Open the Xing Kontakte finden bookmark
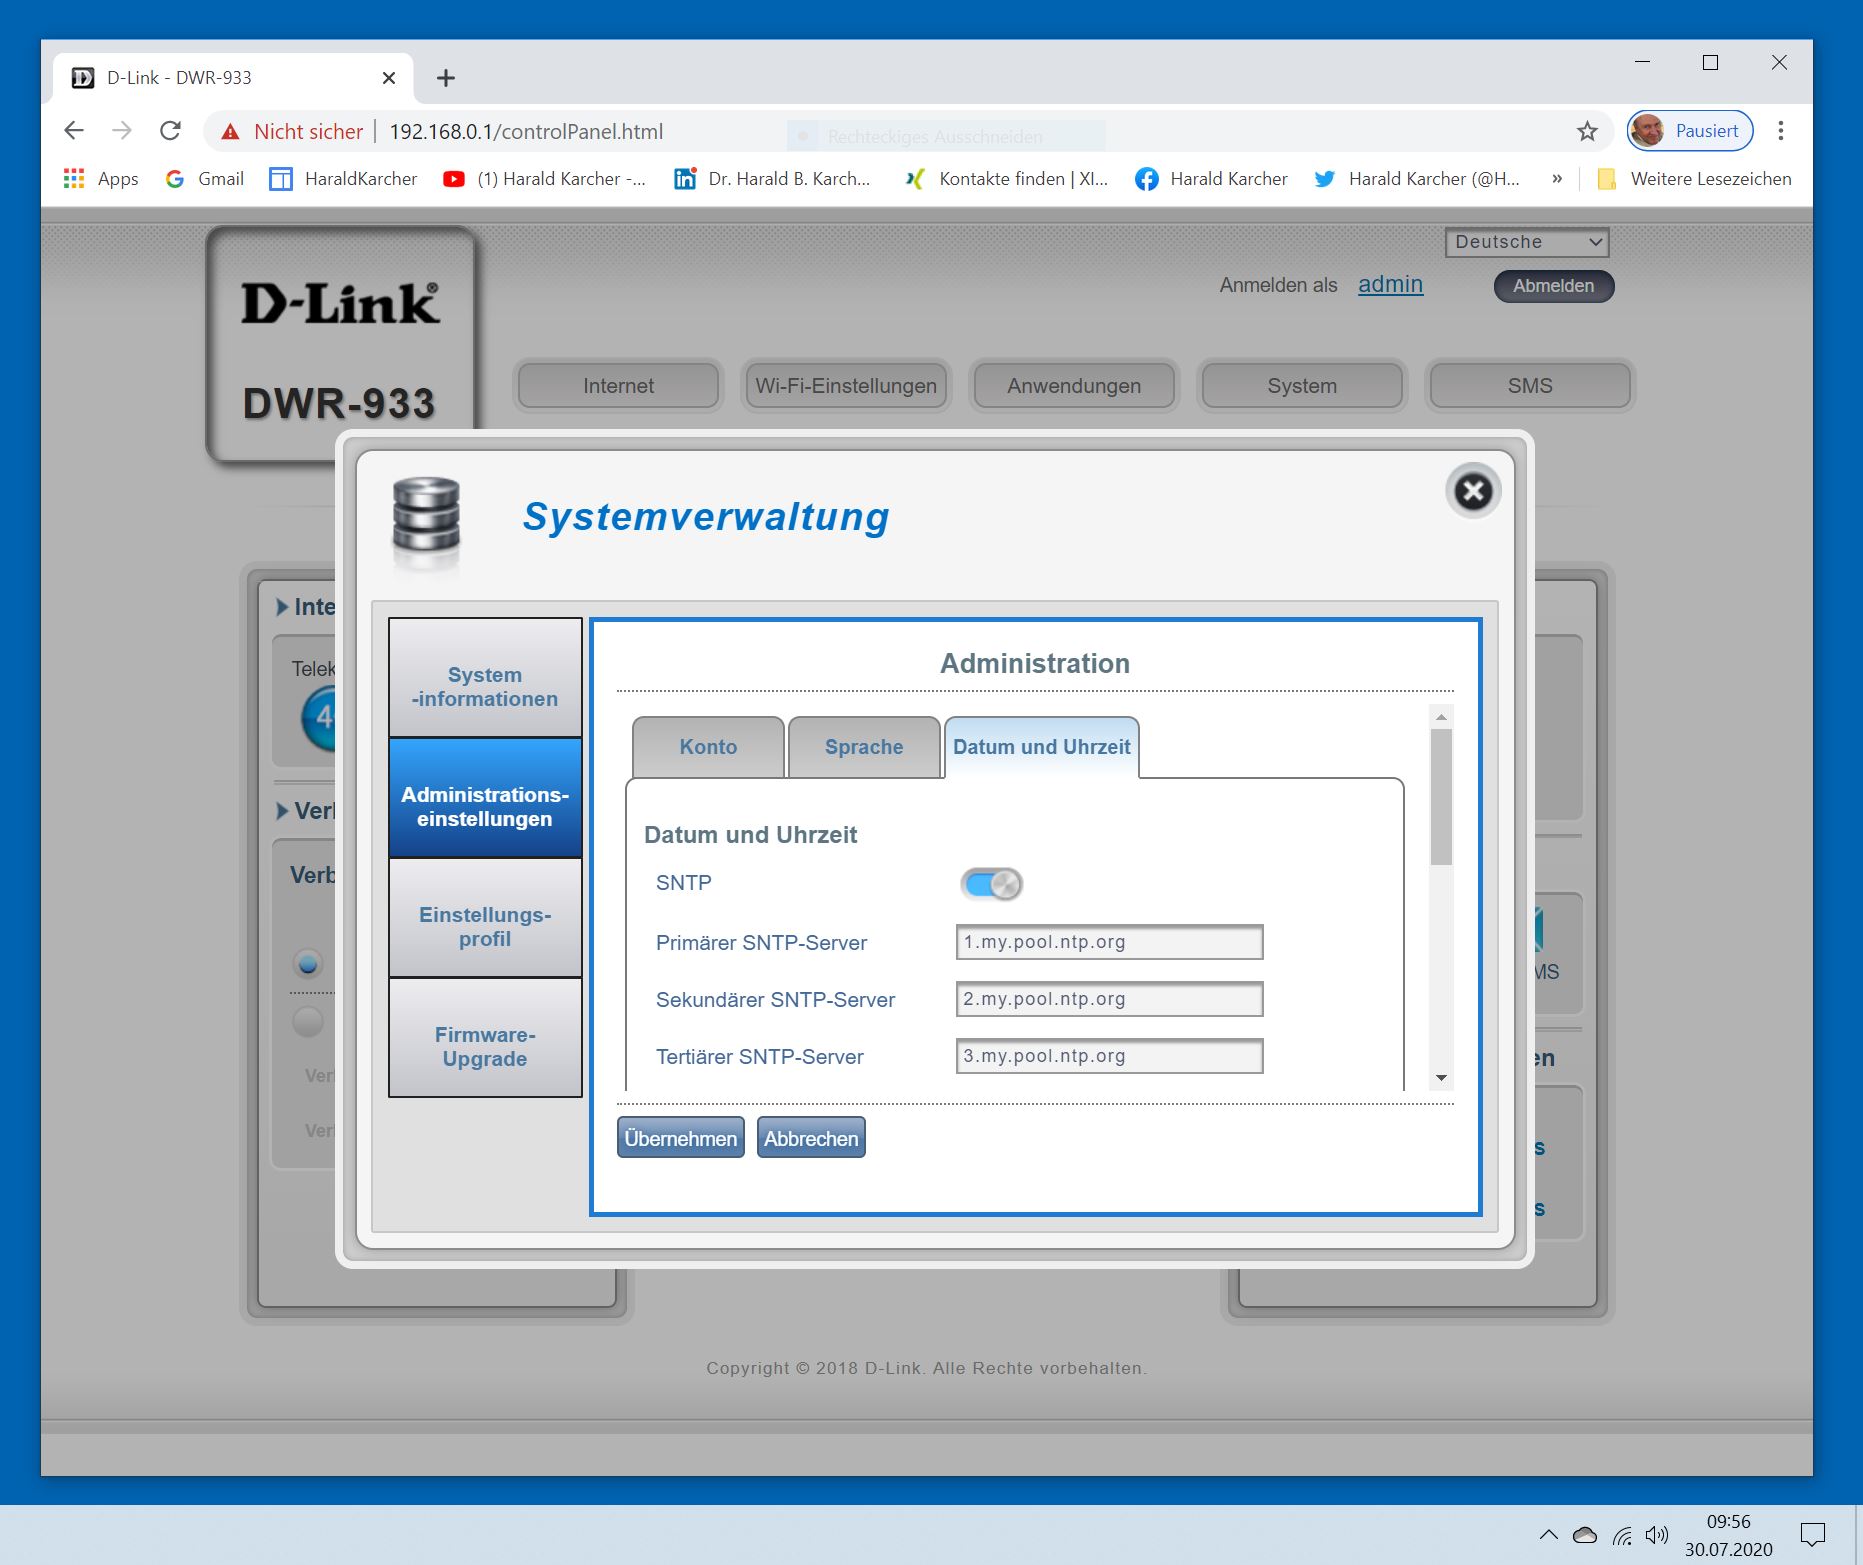The image size is (1863, 1565). tap(1006, 179)
